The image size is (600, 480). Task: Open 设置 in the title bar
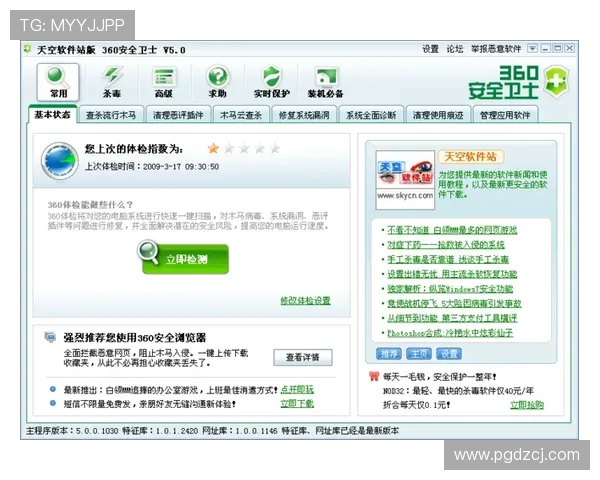(x=430, y=49)
